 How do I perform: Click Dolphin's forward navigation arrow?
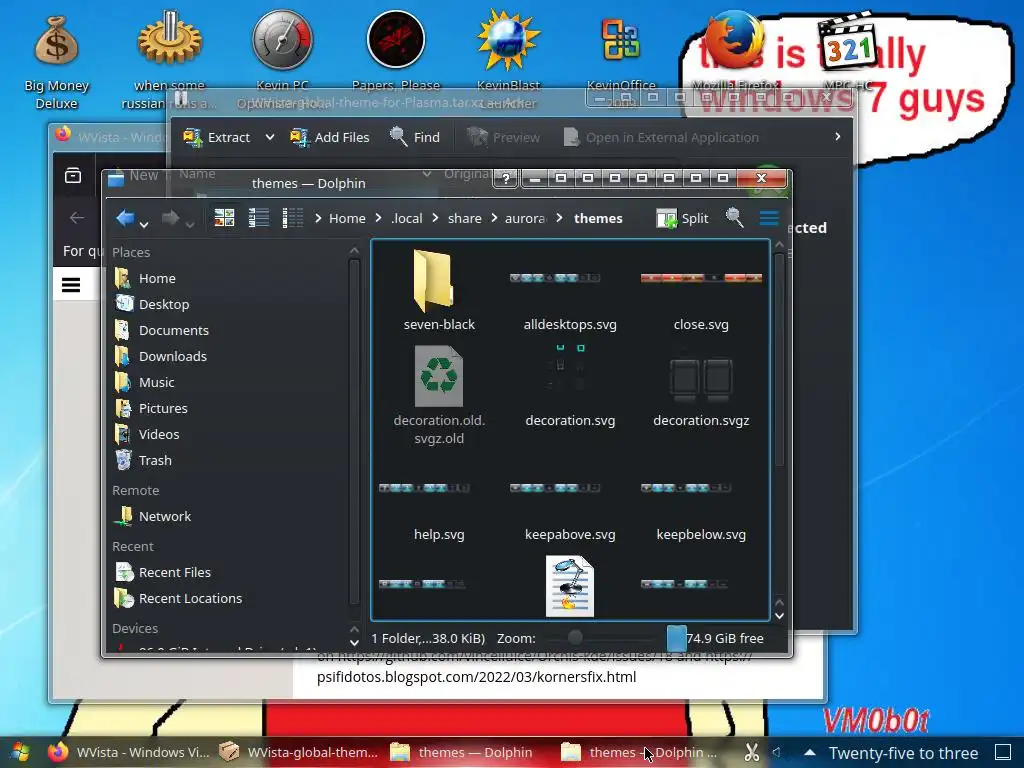point(170,217)
